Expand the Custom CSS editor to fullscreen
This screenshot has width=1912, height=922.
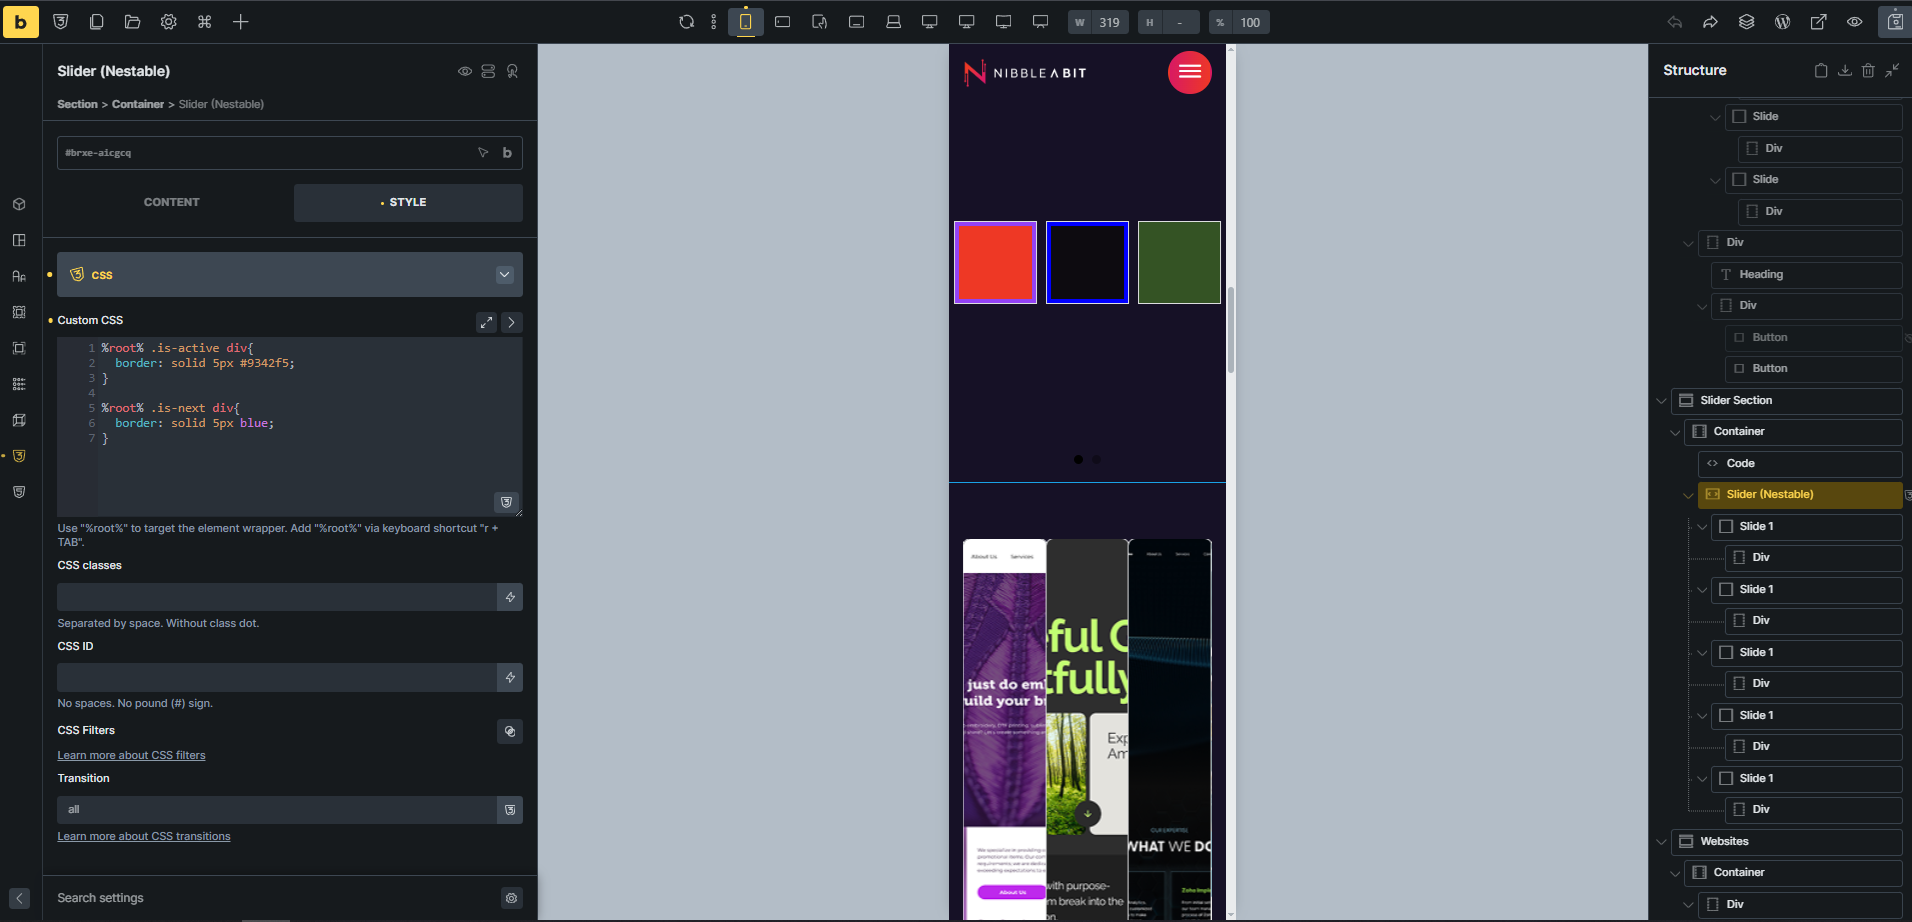coord(486,322)
